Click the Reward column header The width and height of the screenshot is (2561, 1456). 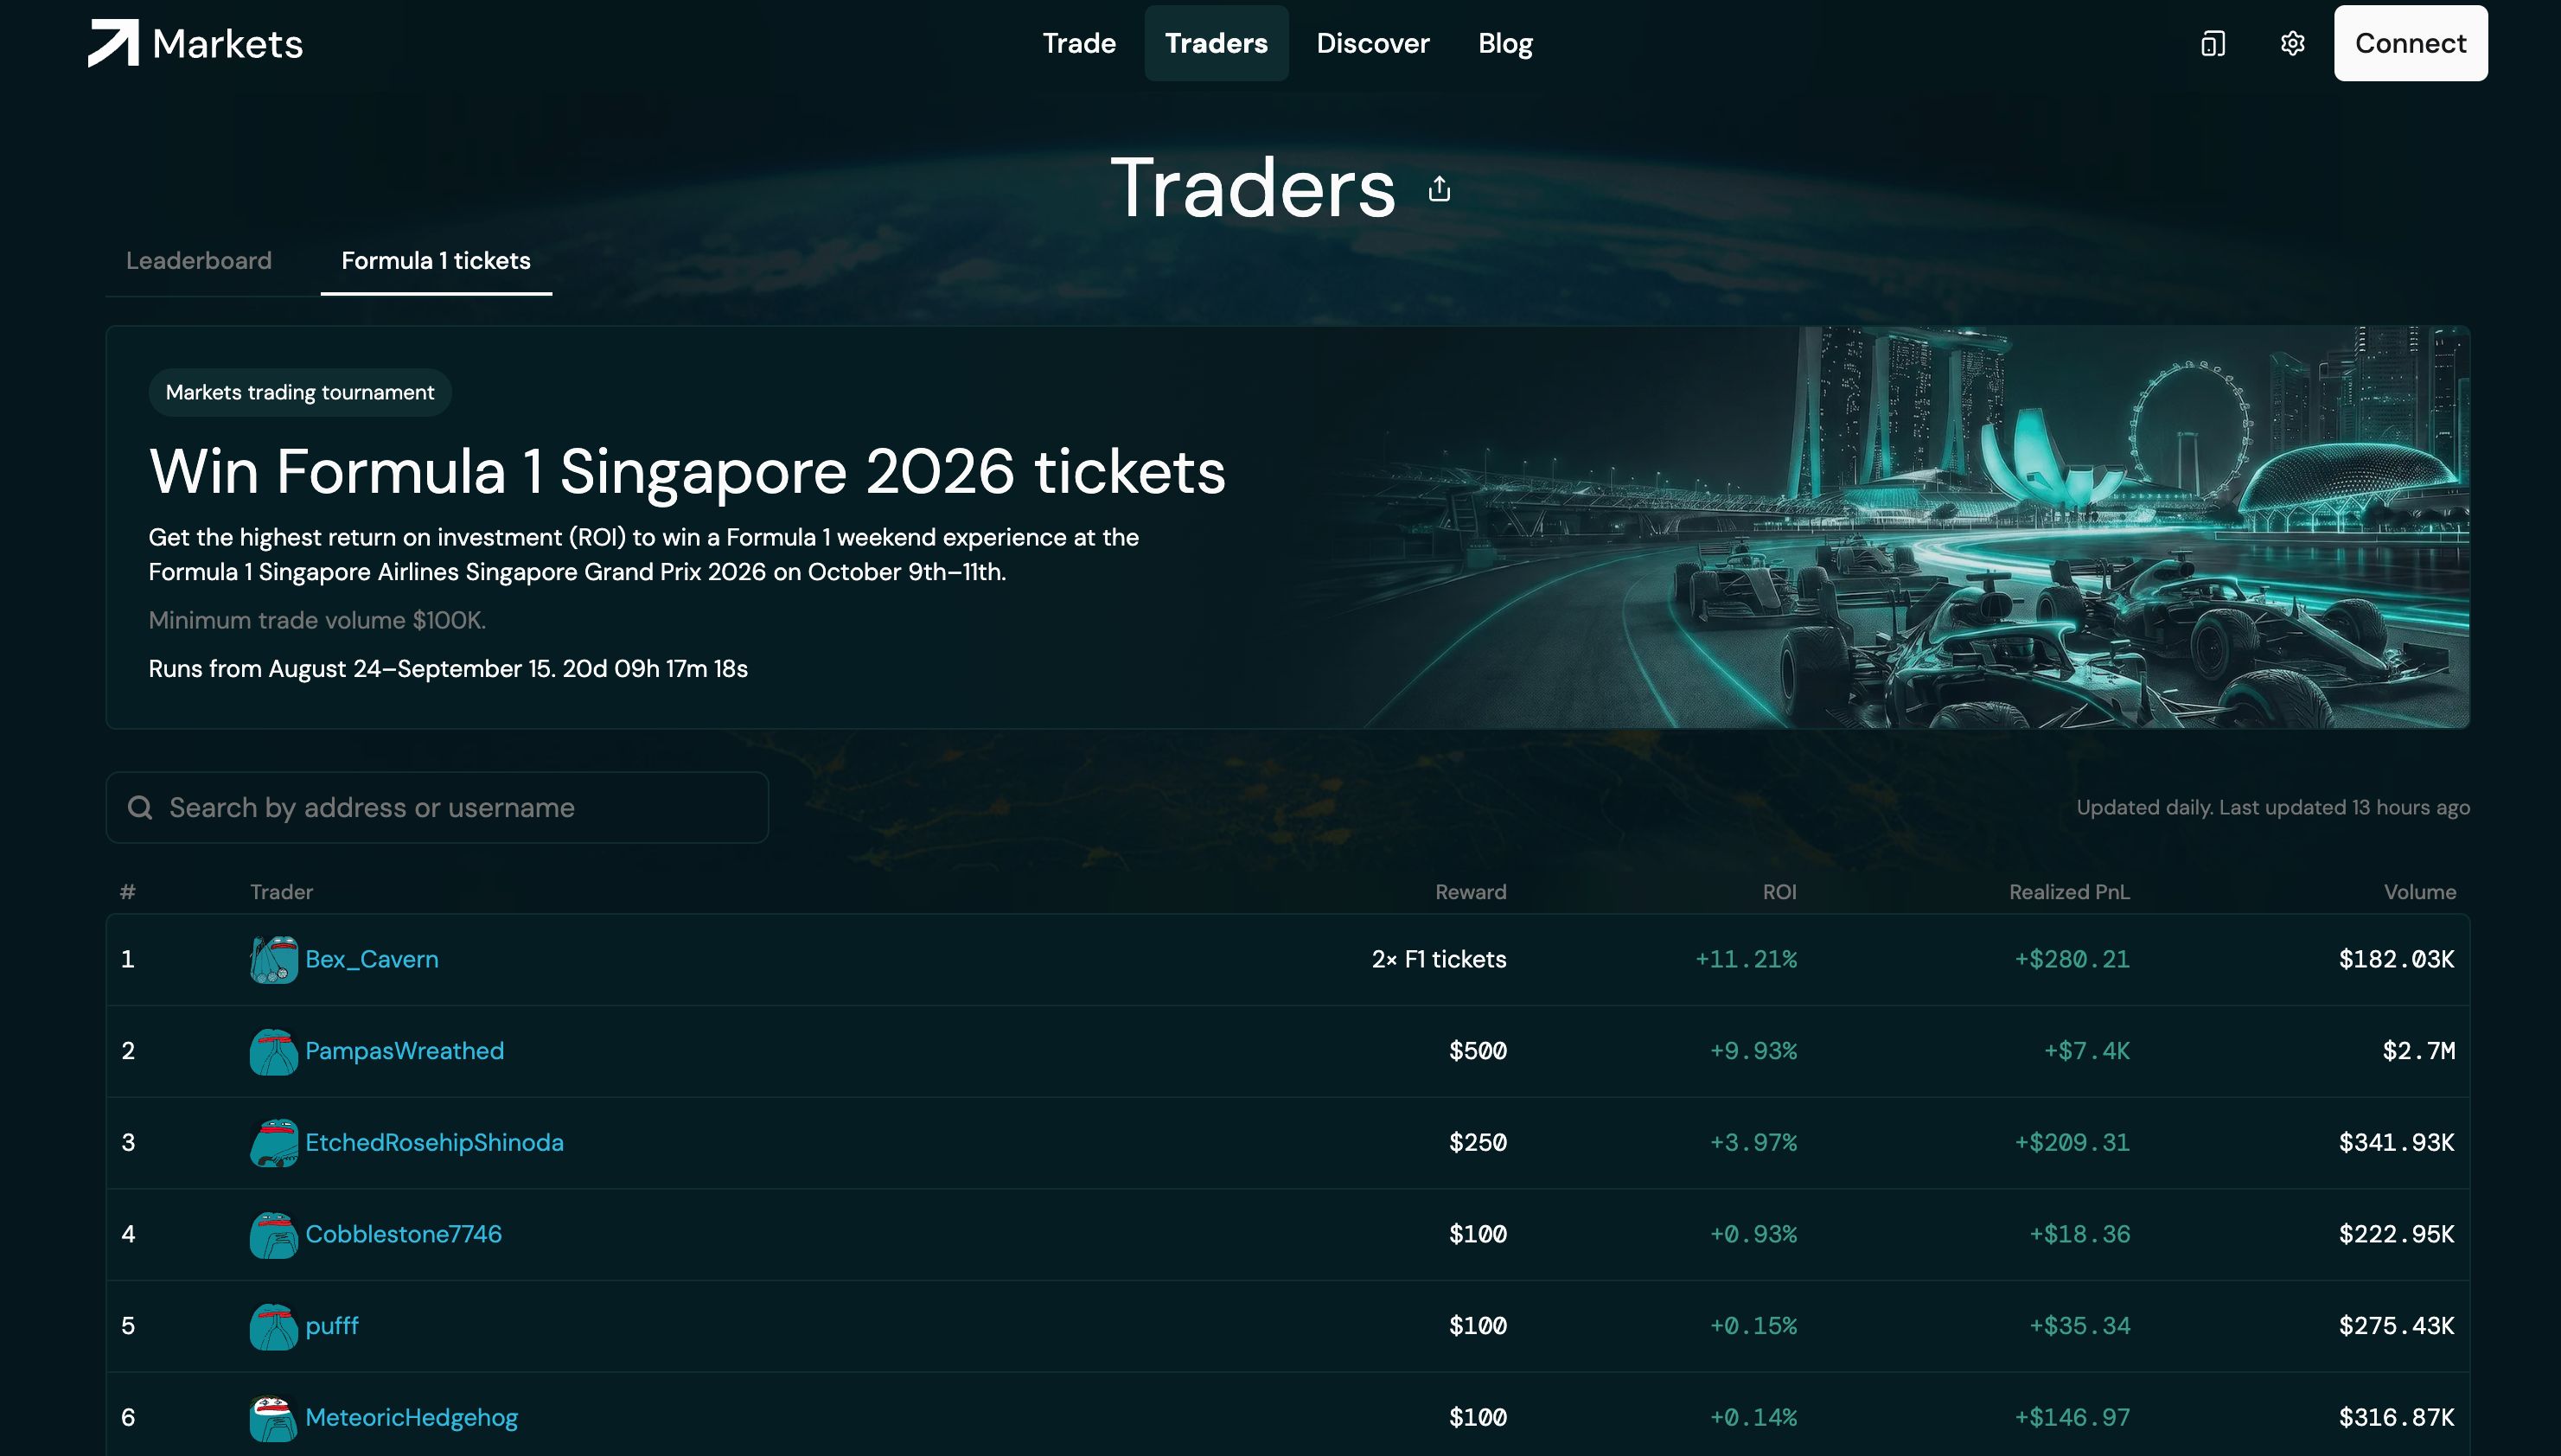(x=1470, y=892)
